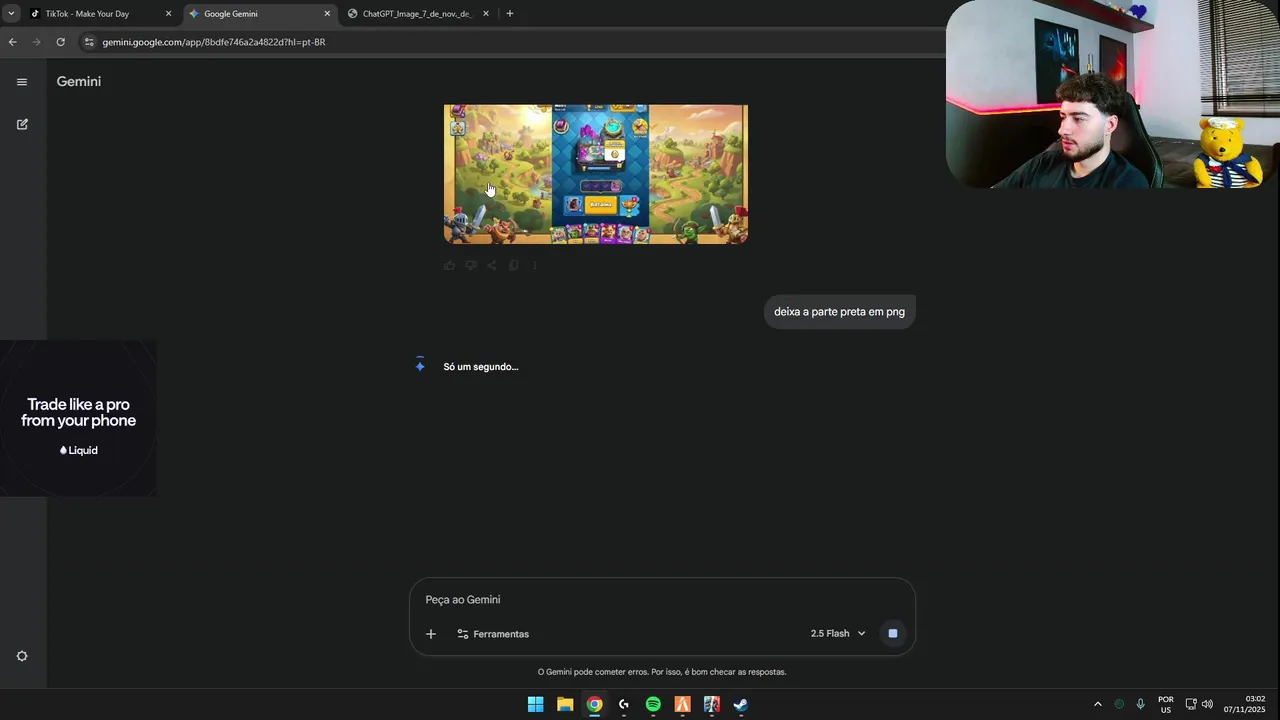
Task: Change the POR US keyboard language
Action: click(x=1165, y=704)
